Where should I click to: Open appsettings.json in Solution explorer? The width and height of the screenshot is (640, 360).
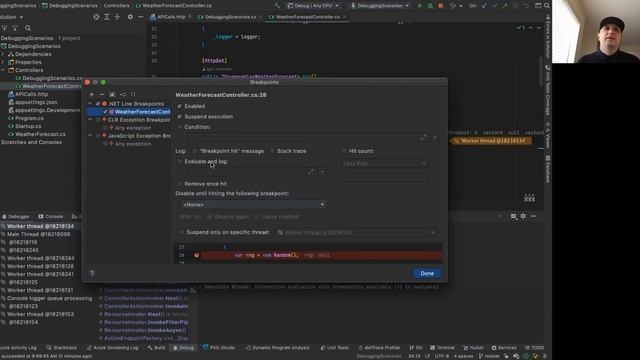(x=36, y=102)
